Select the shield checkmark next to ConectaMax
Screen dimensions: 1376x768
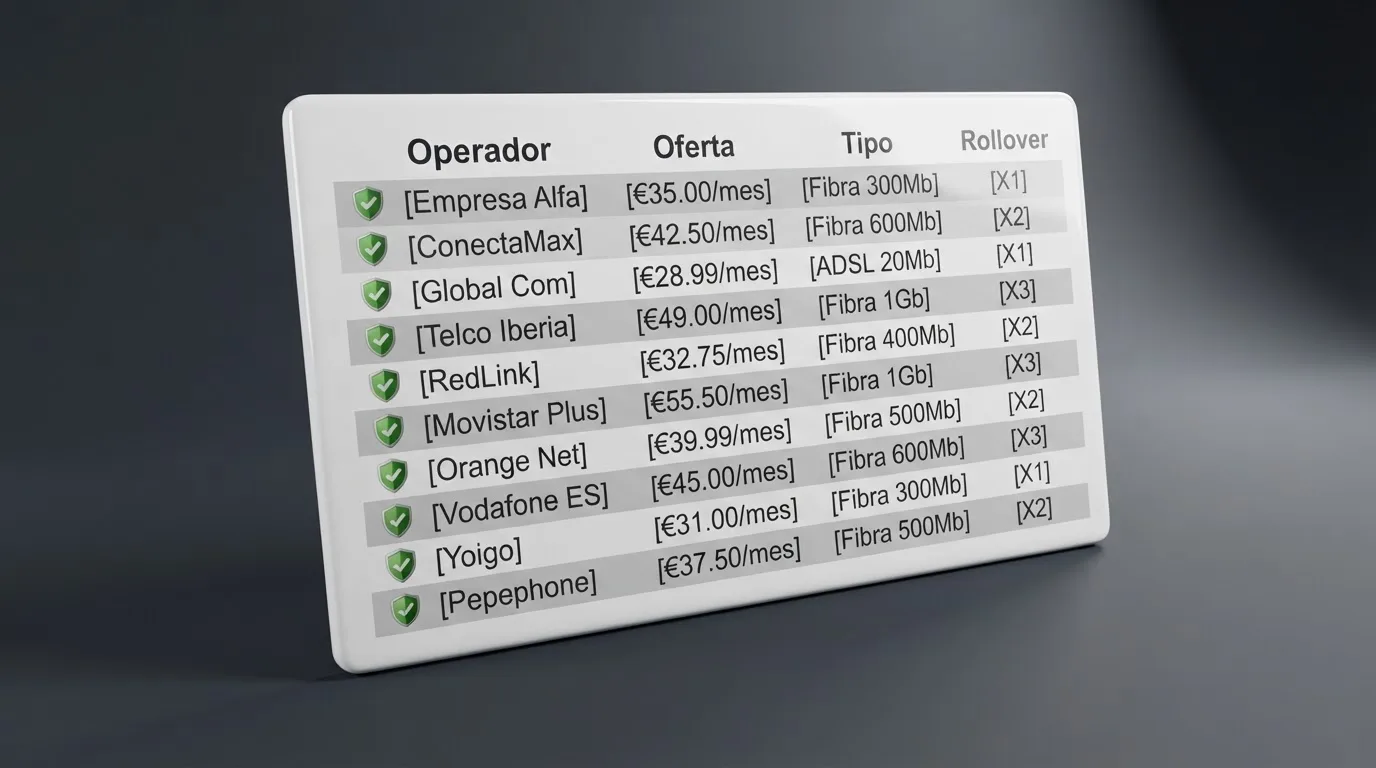(x=372, y=248)
